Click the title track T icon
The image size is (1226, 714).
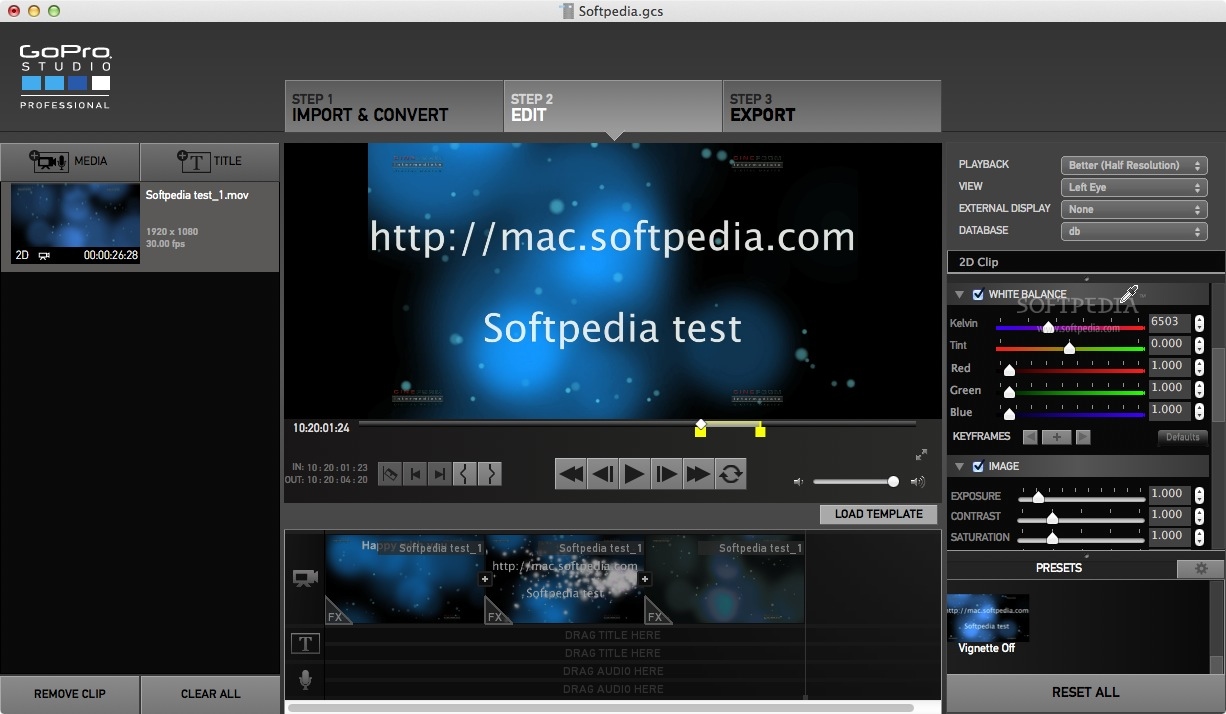(305, 644)
